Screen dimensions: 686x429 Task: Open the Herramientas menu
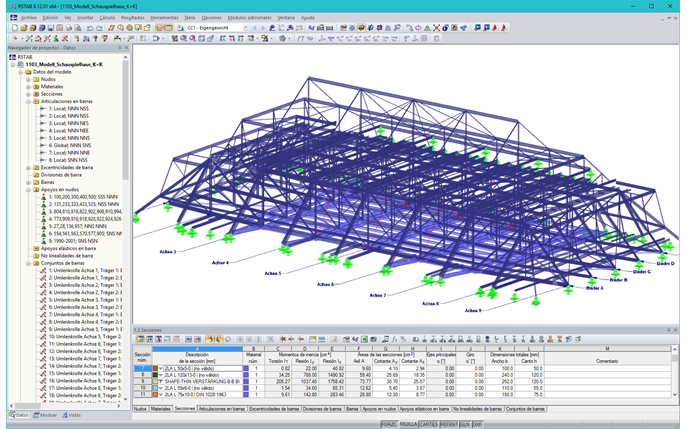[x=164, y=18]
